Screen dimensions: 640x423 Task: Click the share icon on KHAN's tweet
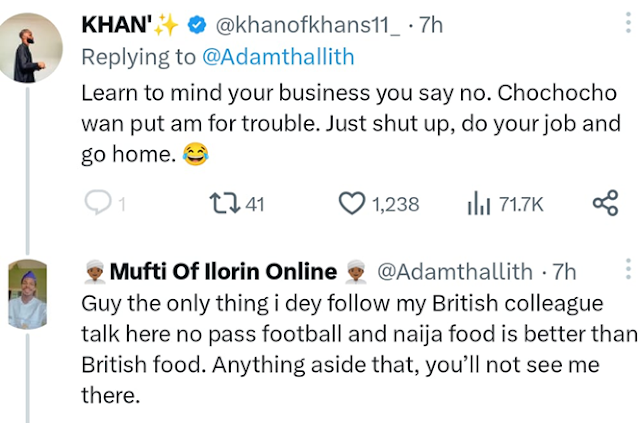(605, 204)
